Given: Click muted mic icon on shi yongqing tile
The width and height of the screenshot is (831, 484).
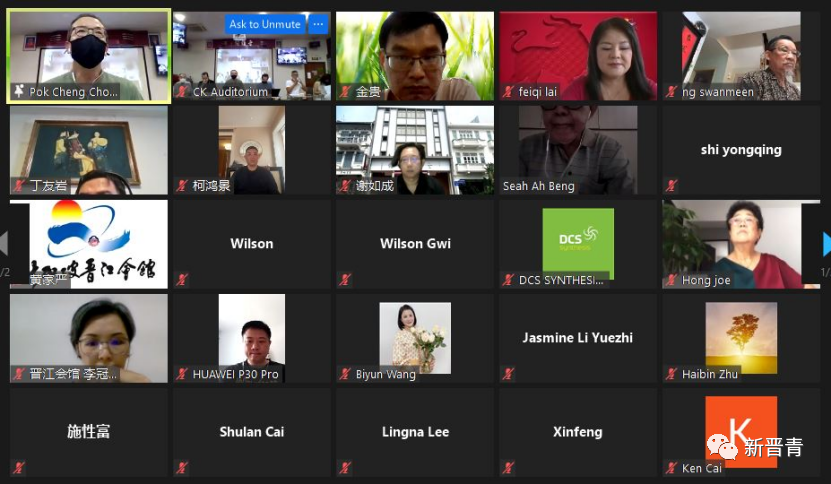Looking at the screenshot, I should point(671,186).
